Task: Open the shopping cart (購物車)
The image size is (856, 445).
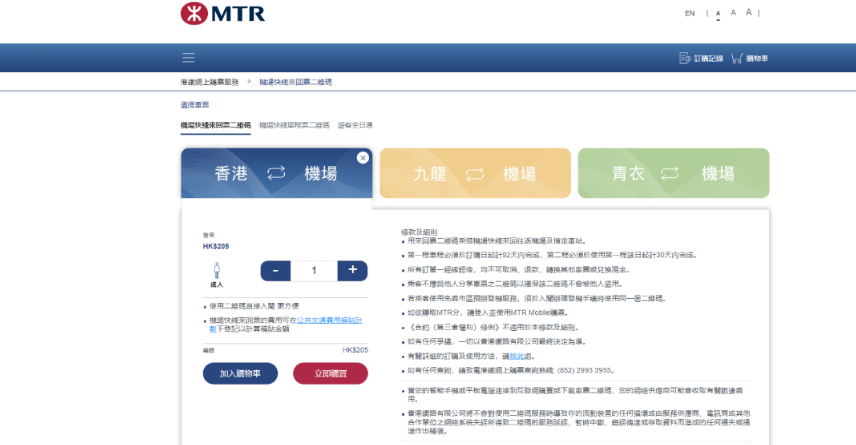Action: point(750,59)
